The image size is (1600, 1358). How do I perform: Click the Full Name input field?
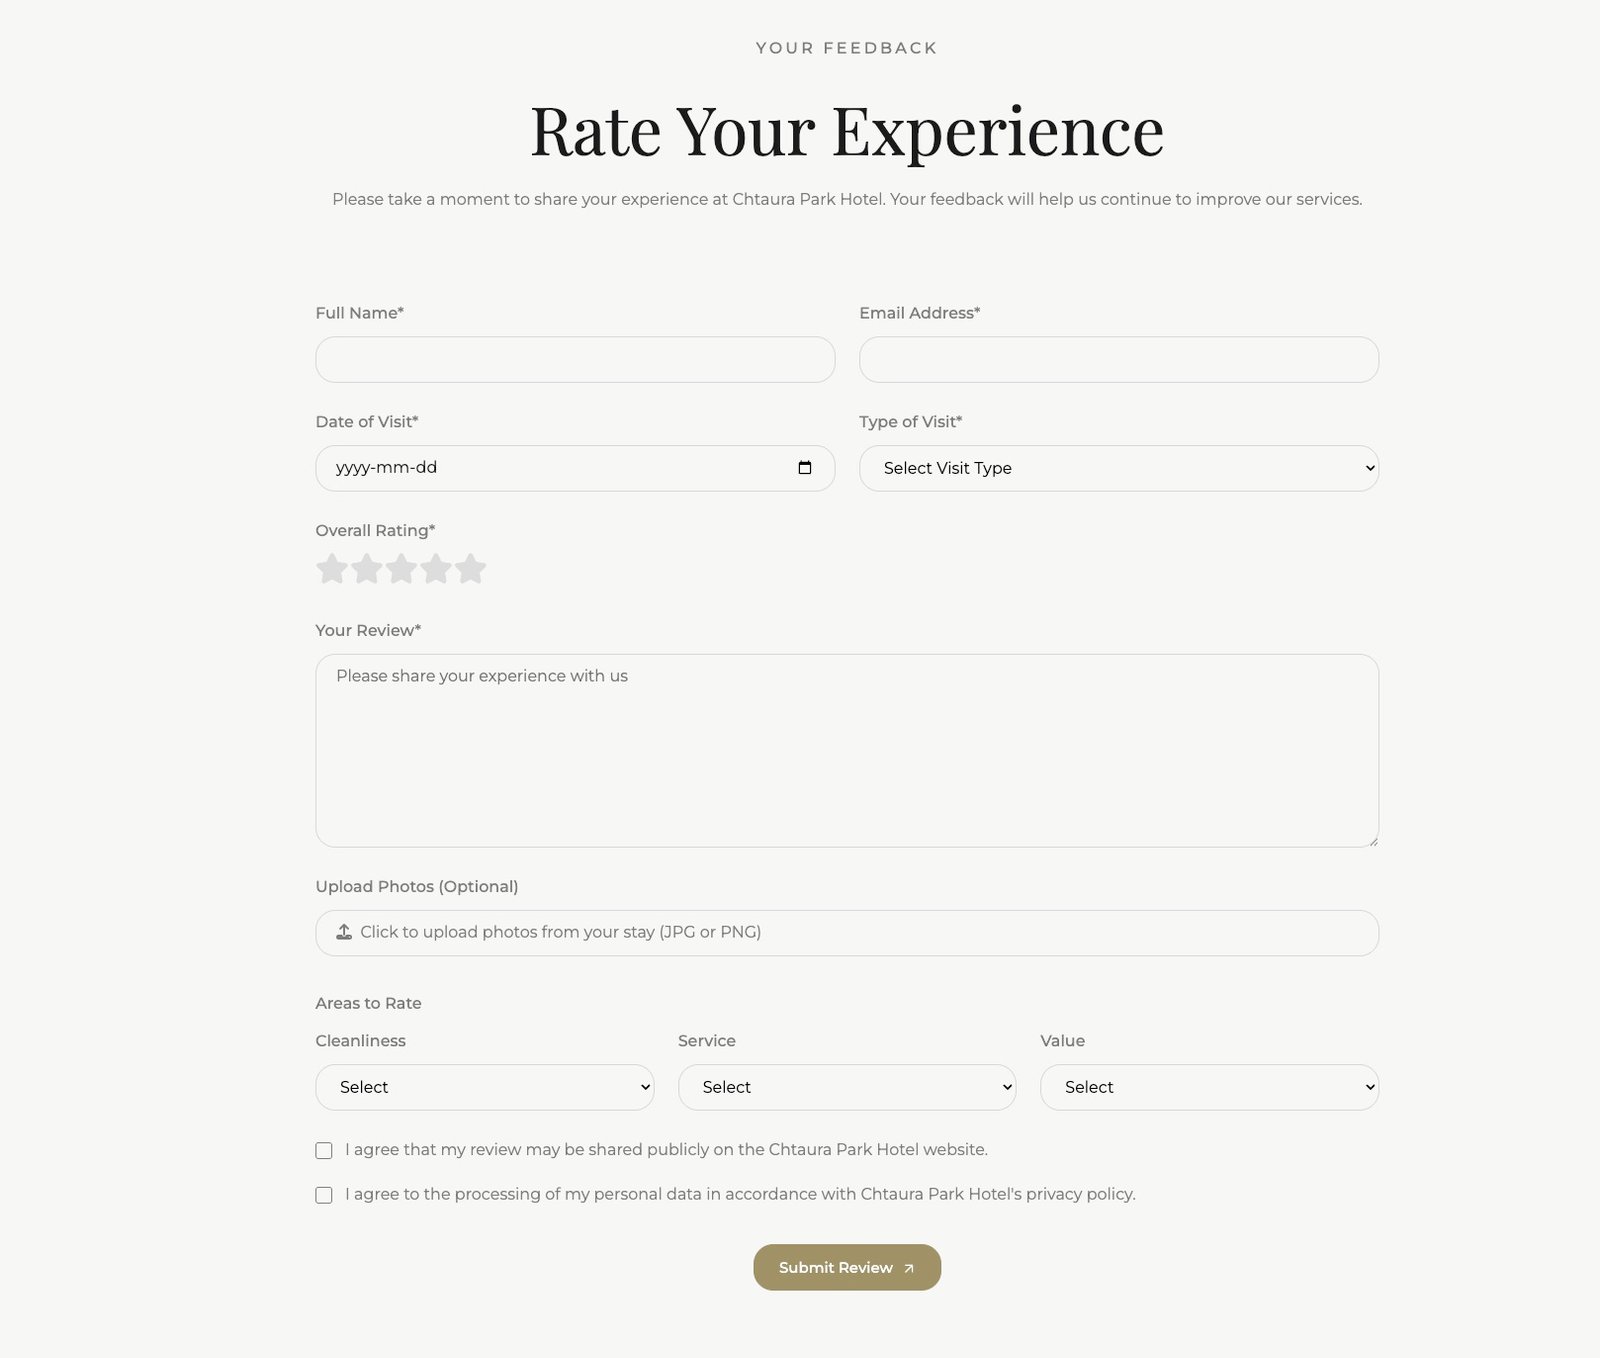(x=575, y=359)
